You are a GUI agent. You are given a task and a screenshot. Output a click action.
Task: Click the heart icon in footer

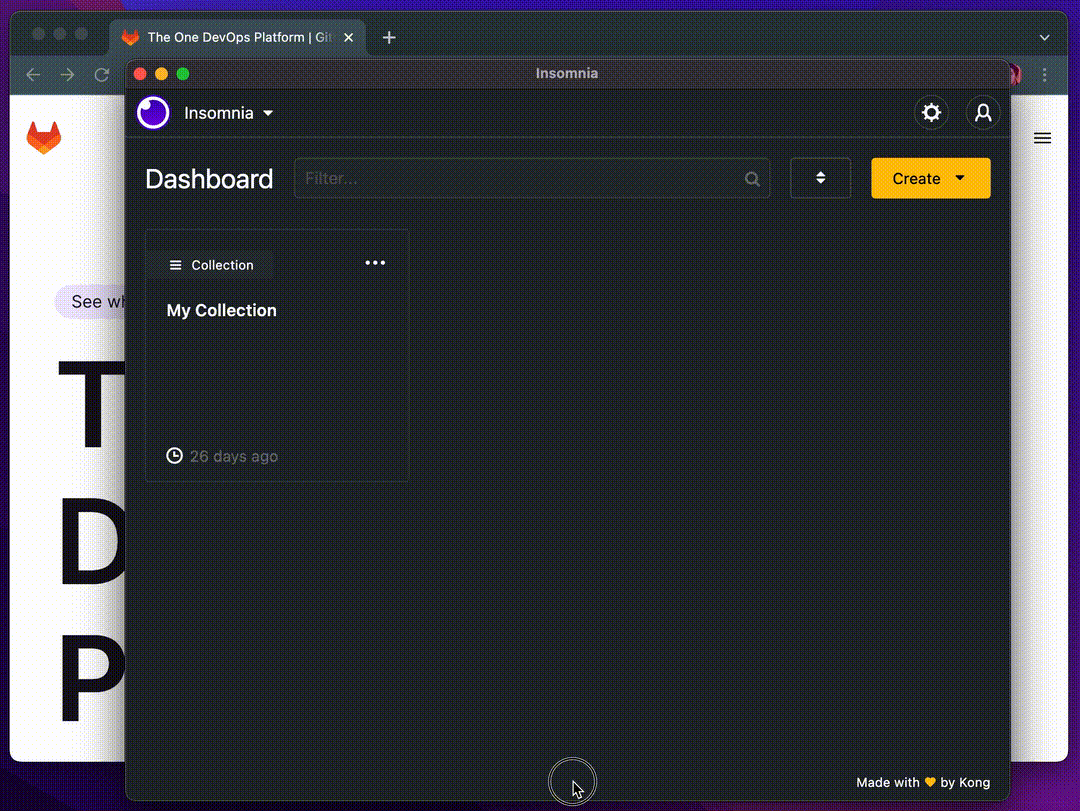pyautogui.click(x=930, y=782)
